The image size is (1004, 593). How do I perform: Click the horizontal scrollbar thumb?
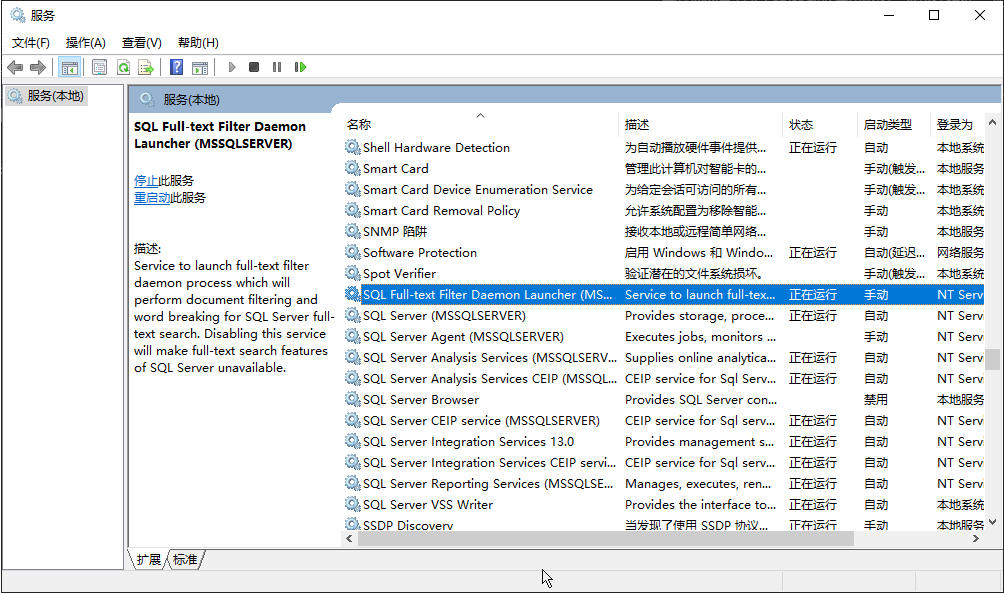(606, 539)
